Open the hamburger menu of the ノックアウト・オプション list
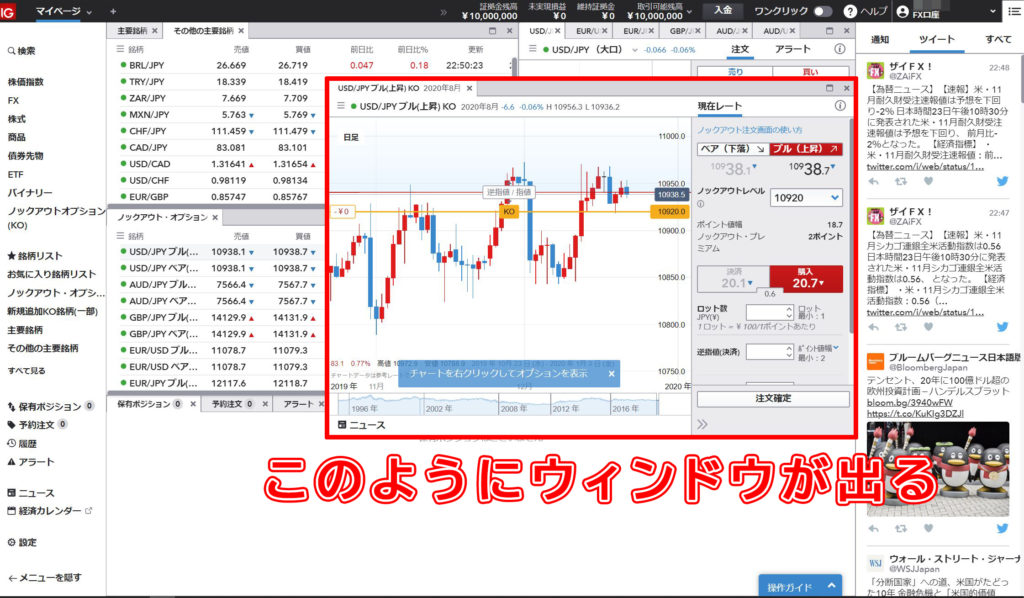 tap(120, 236)
